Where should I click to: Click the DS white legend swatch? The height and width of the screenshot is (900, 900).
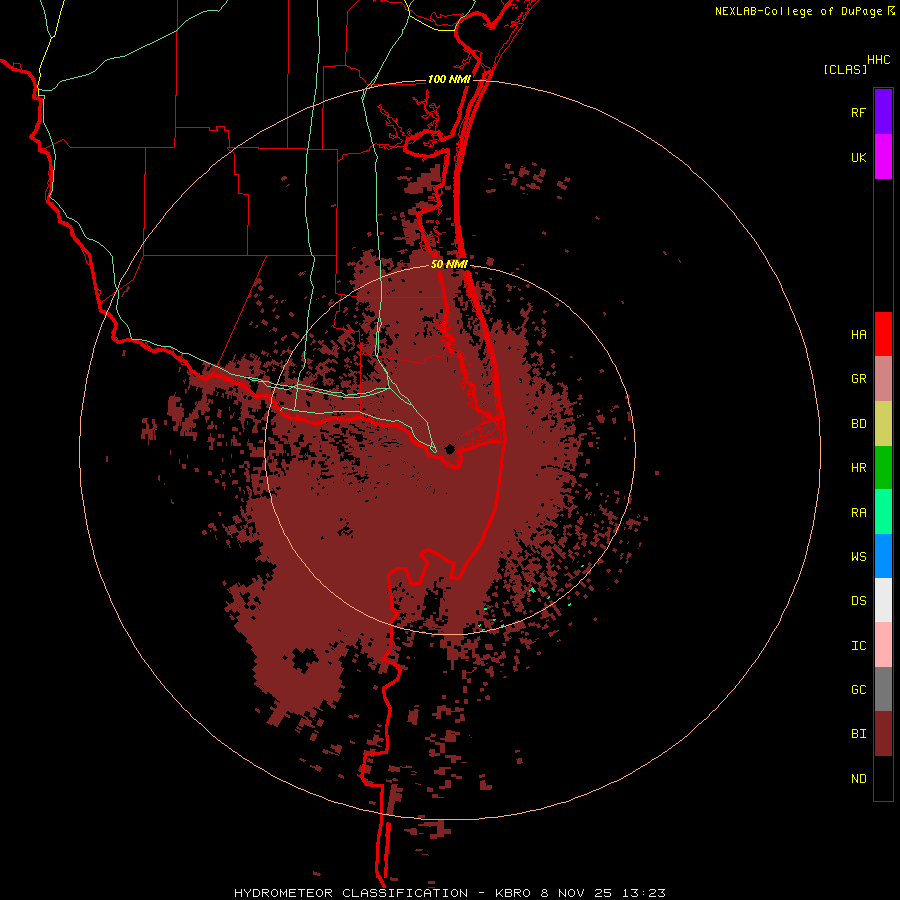click(x=883, y=600)
